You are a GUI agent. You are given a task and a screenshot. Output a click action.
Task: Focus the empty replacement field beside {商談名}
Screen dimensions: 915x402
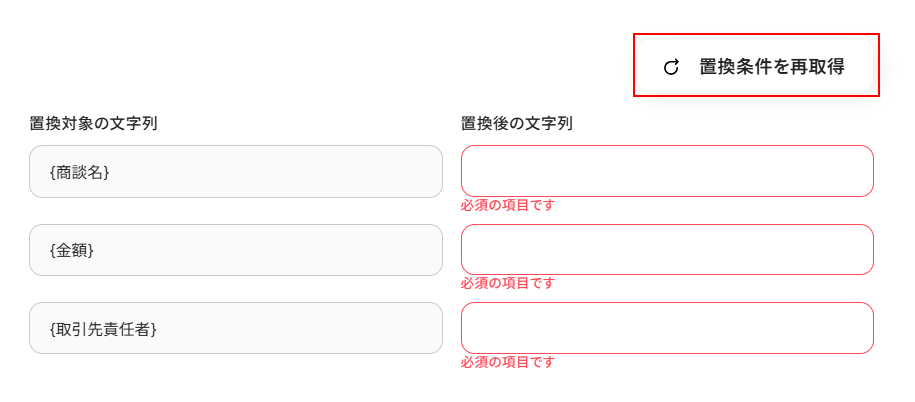point(667,171)
